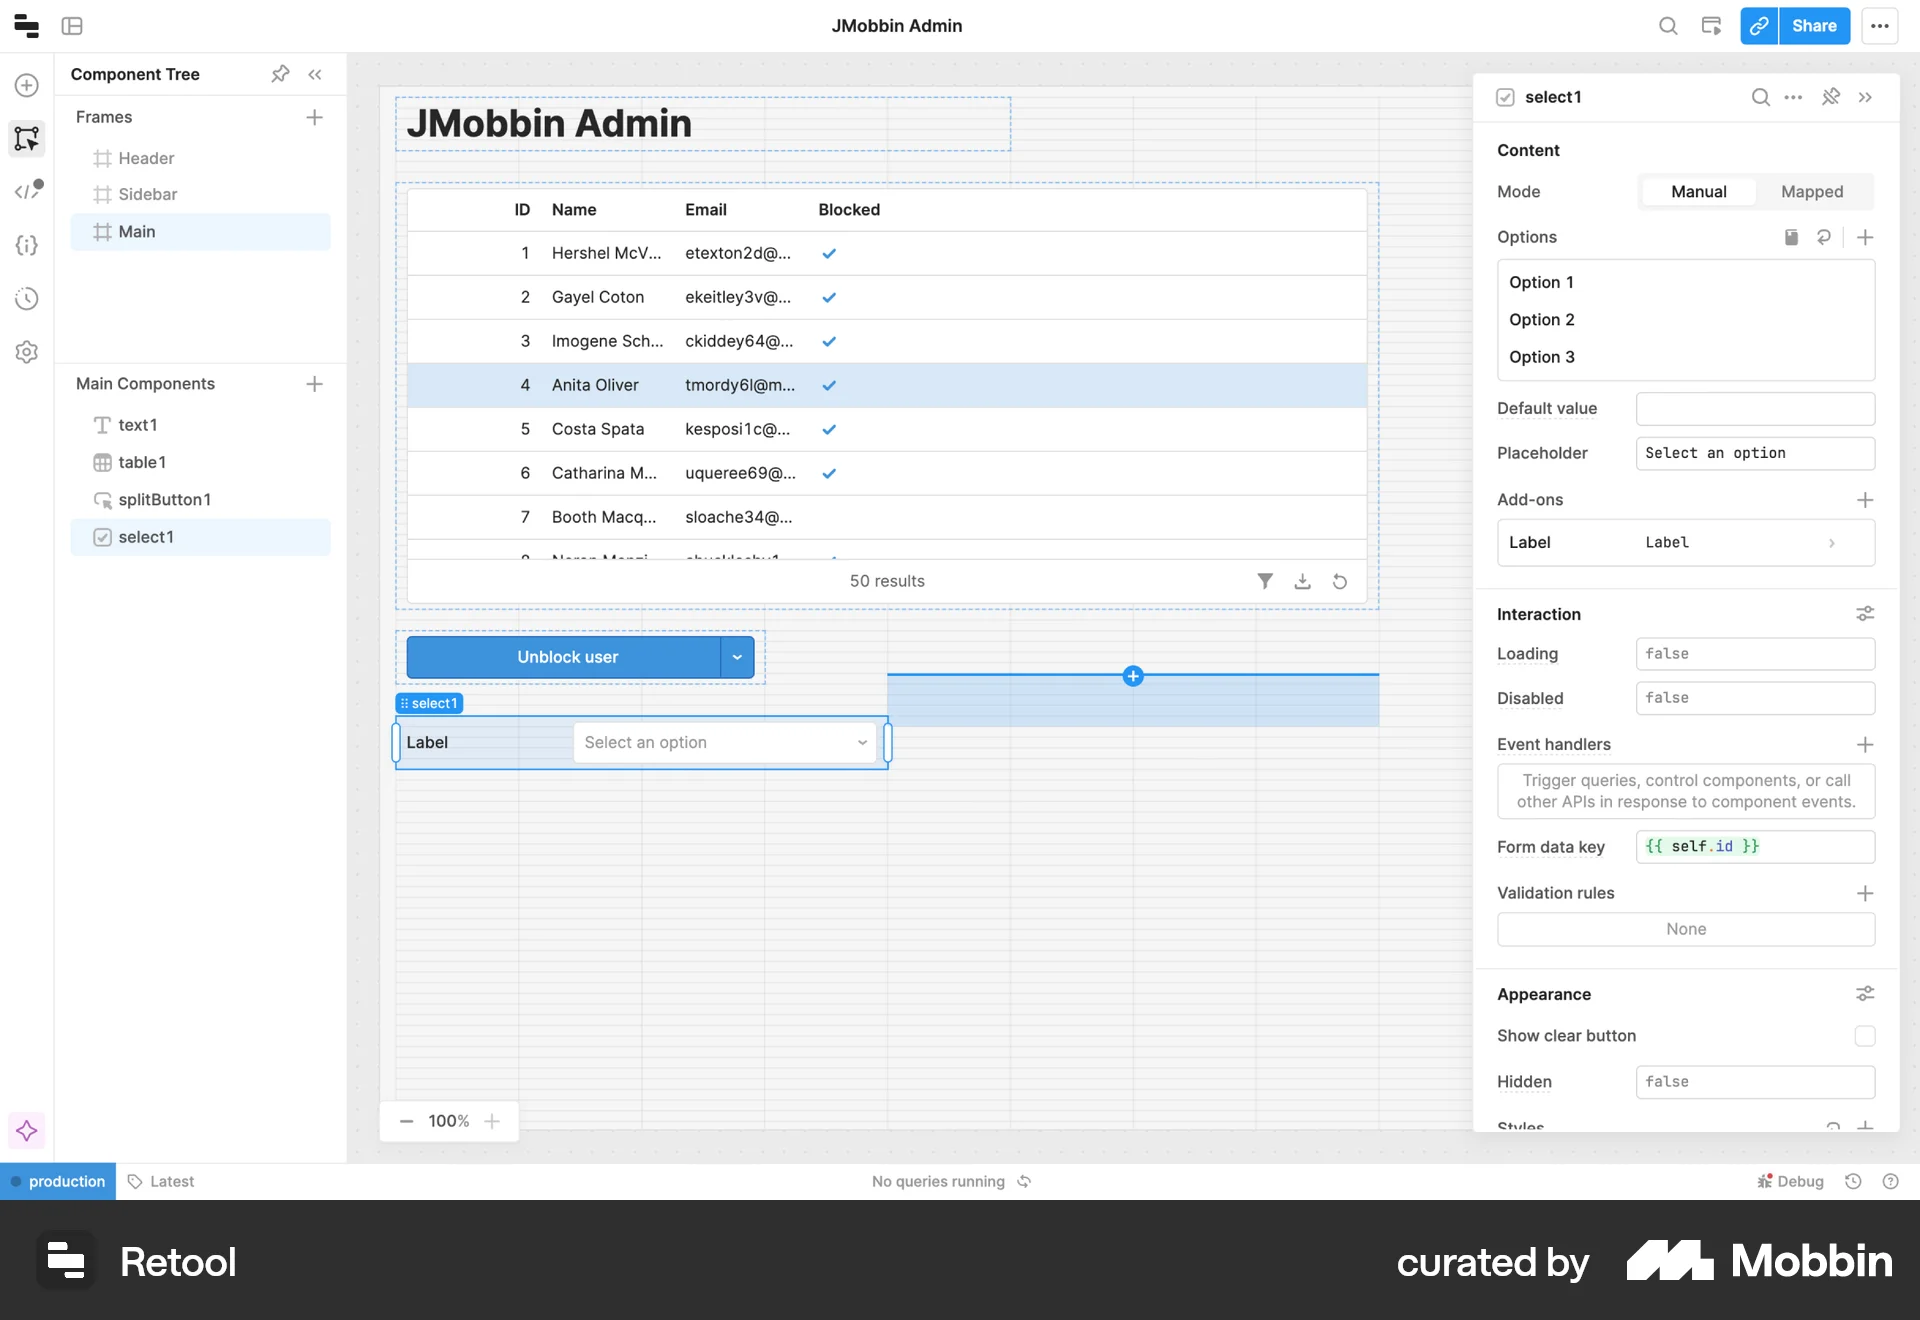Click the Share button

(1815, 26)
